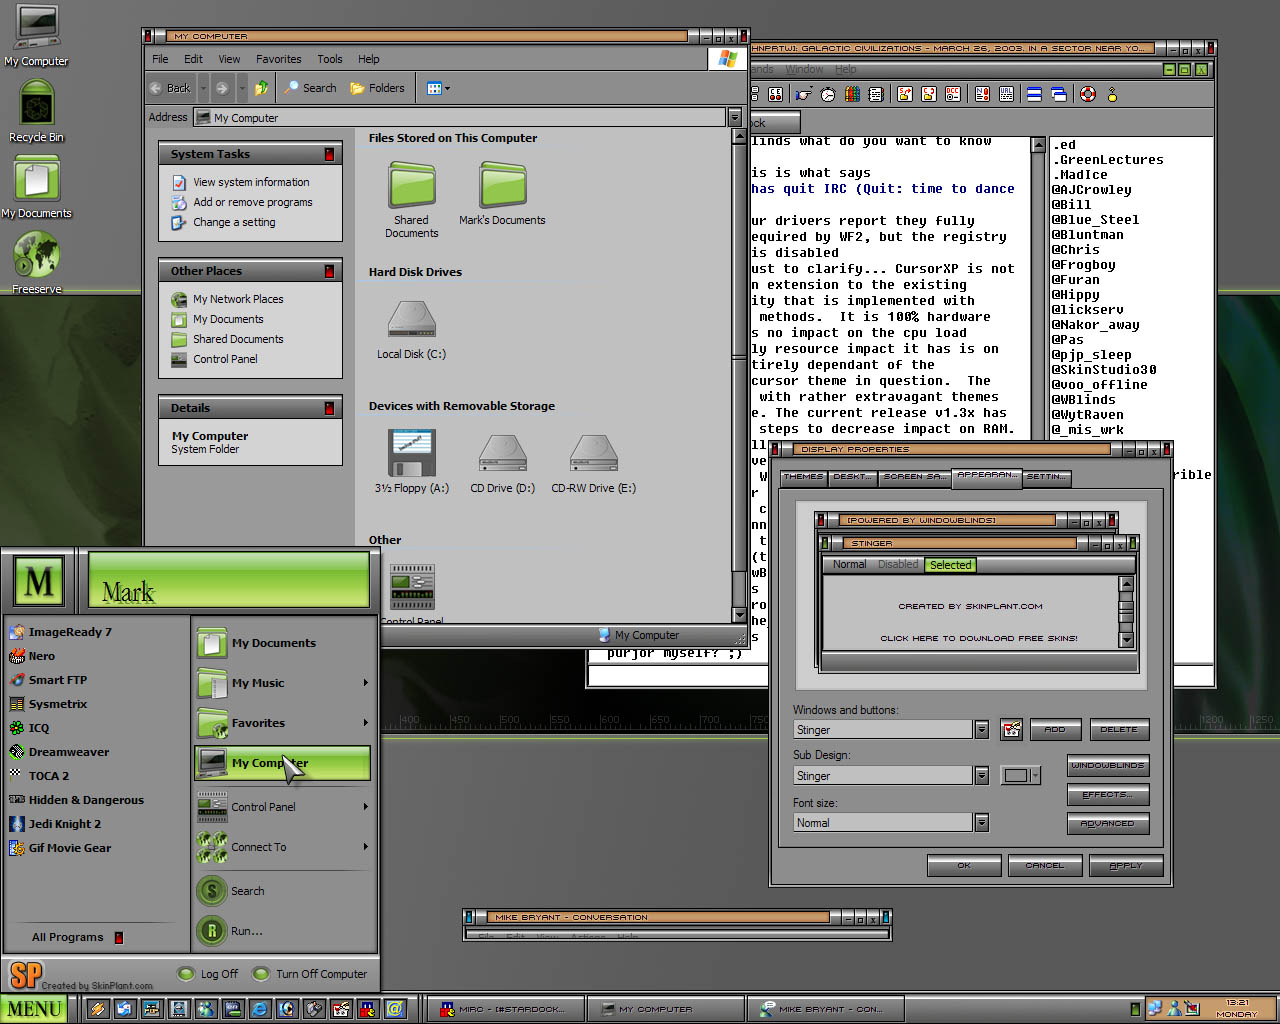The height and width of the screenshot is (1024, 1280).
Task: Open the CD-RW Drive (E:) icon
Action: 593,454
